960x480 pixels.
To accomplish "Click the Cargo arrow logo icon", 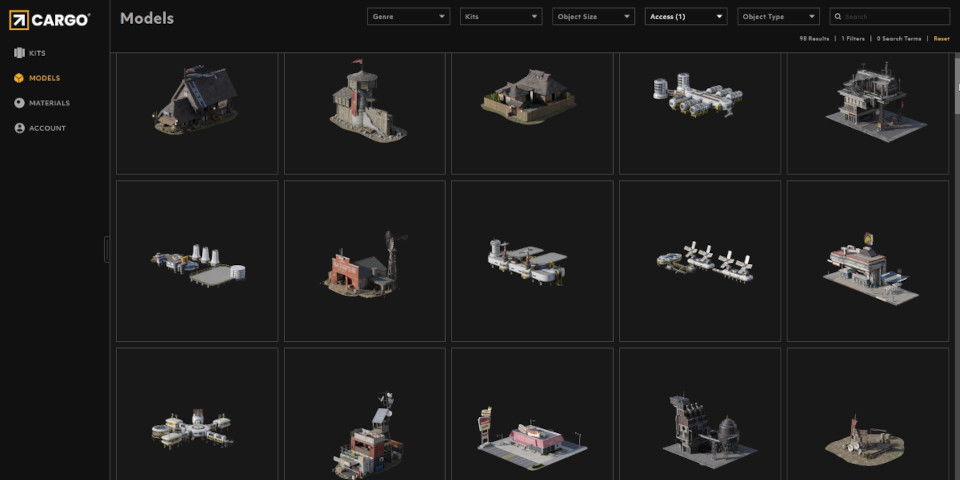I will (x=20, y=19).
